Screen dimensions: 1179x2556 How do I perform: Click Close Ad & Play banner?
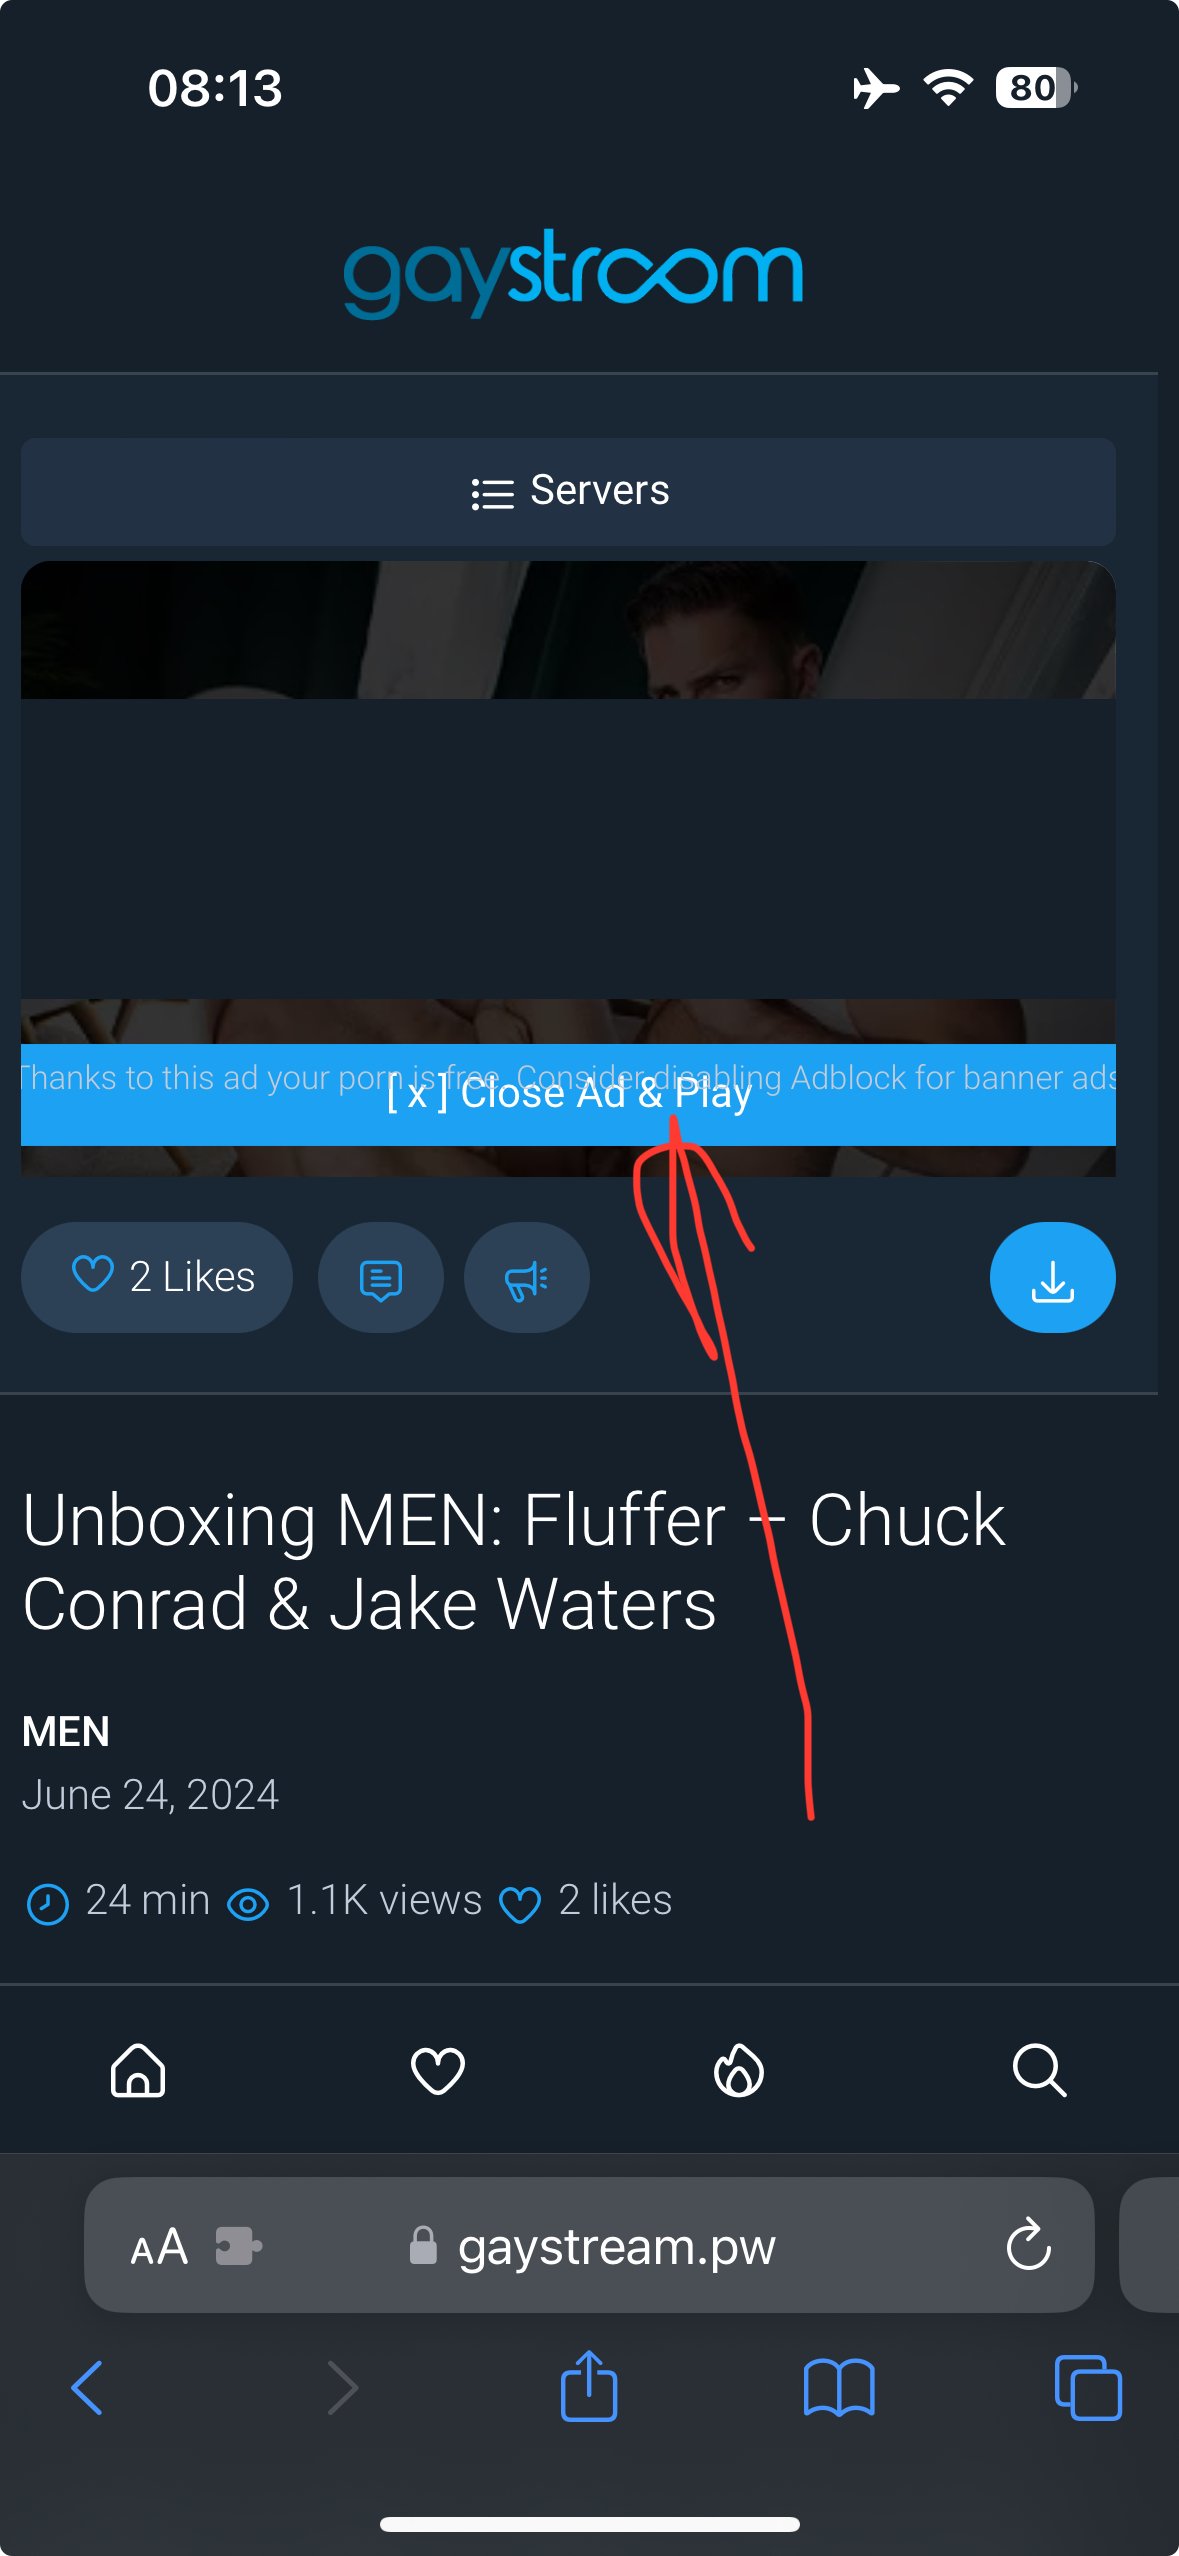[568, 1095]
